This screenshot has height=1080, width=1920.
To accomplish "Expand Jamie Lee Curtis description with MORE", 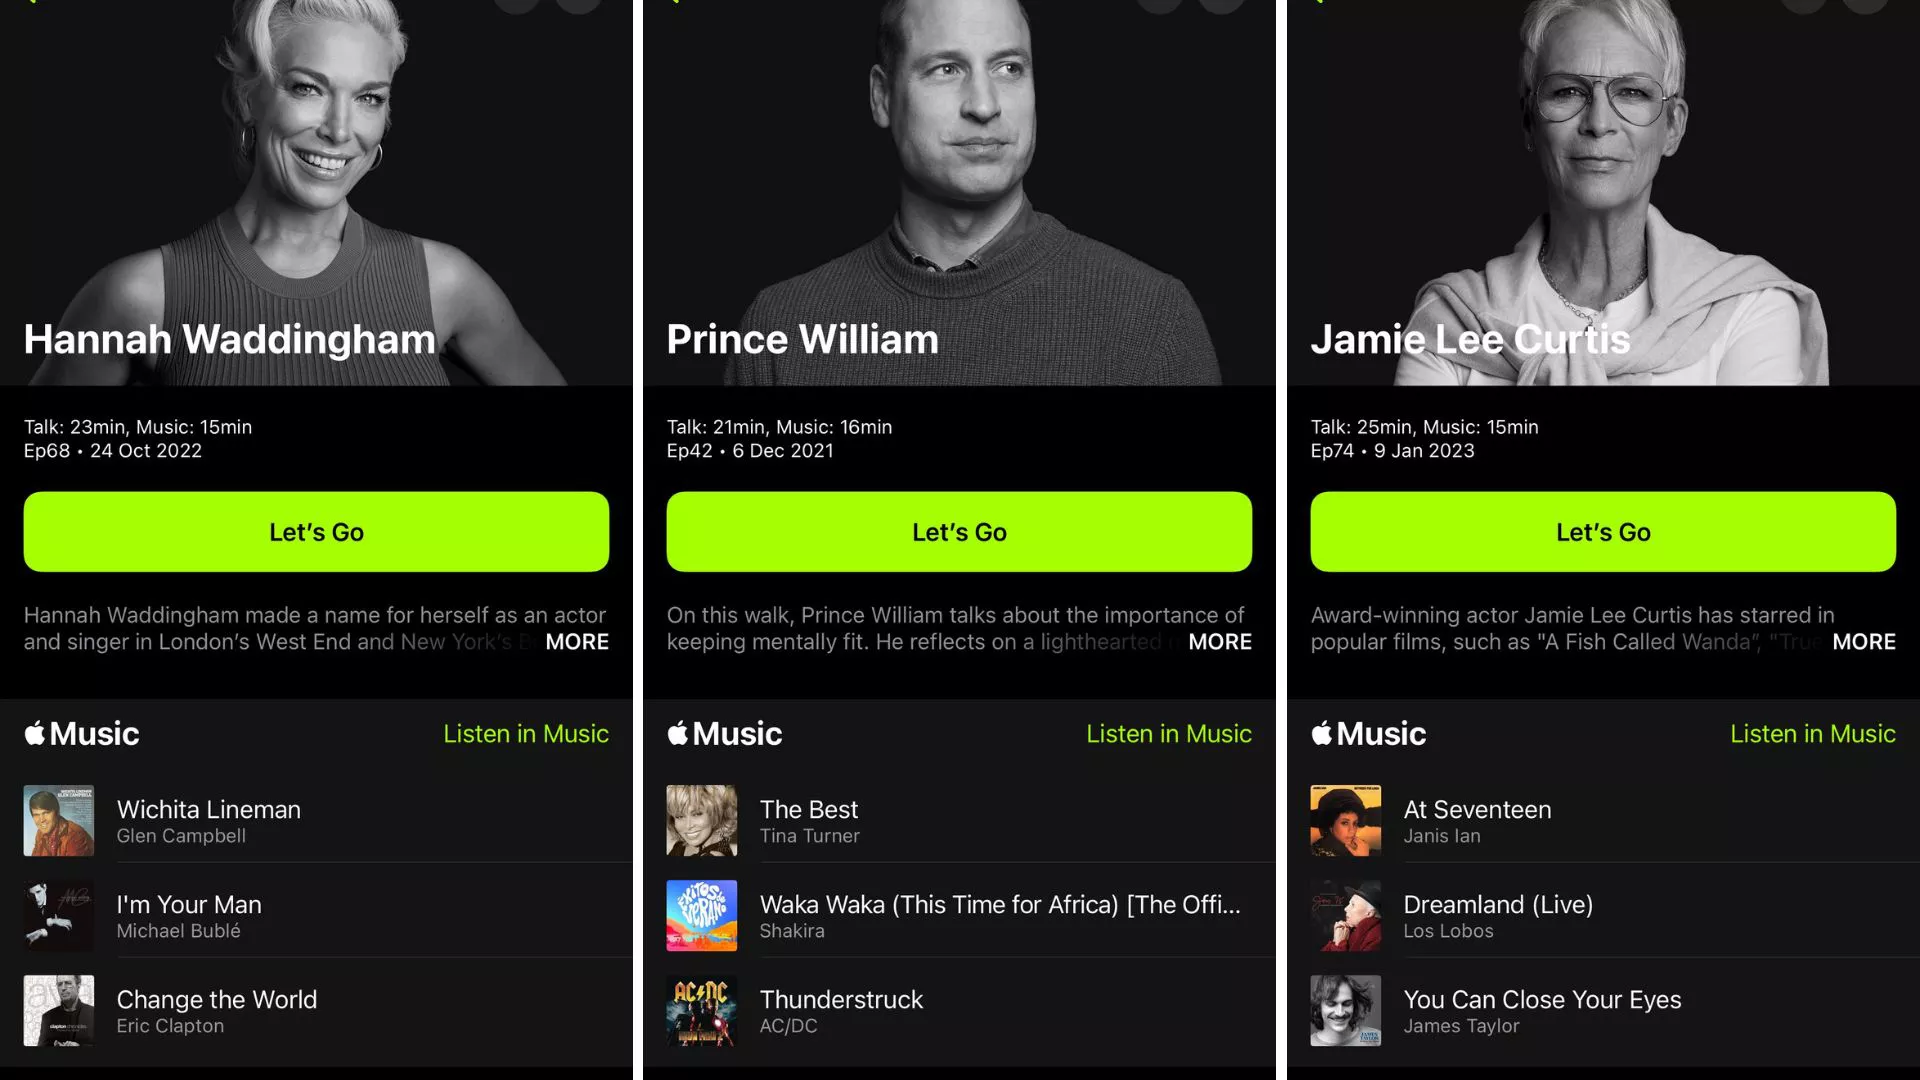I will pos(1864,642).
